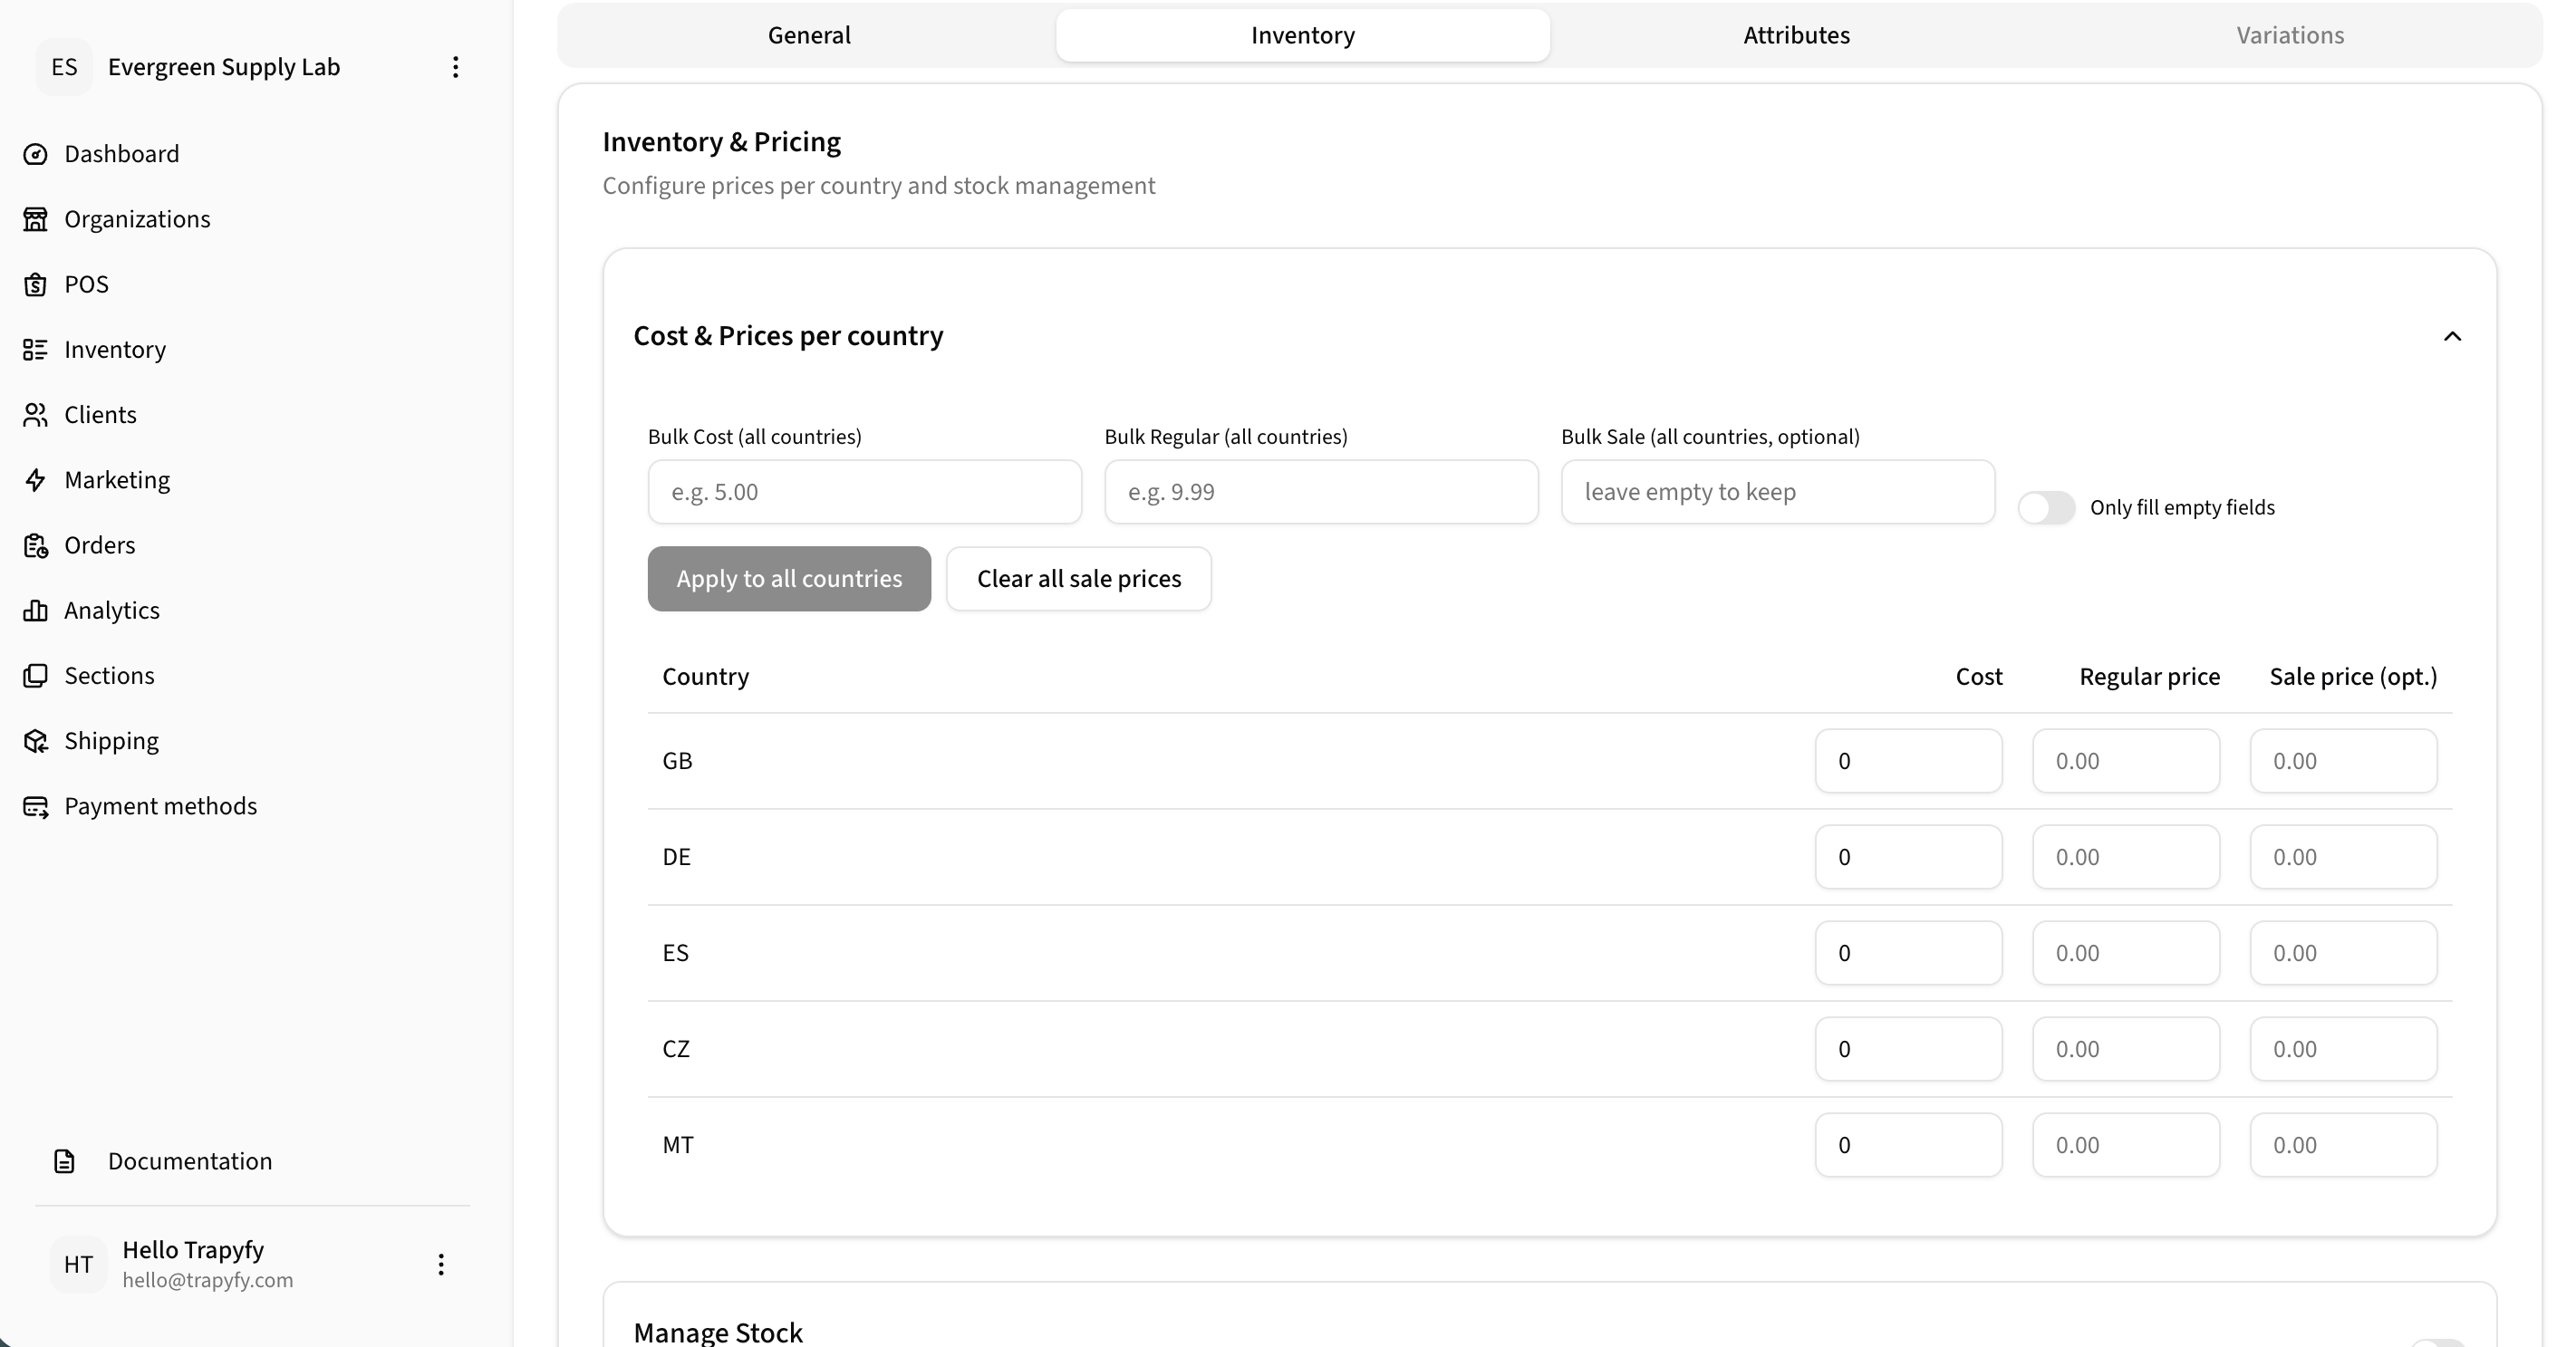Click the CZ Cost field
Image resolution: width=2576 pixels, height=1347 pixels.
click(x=1909, y=1049)
